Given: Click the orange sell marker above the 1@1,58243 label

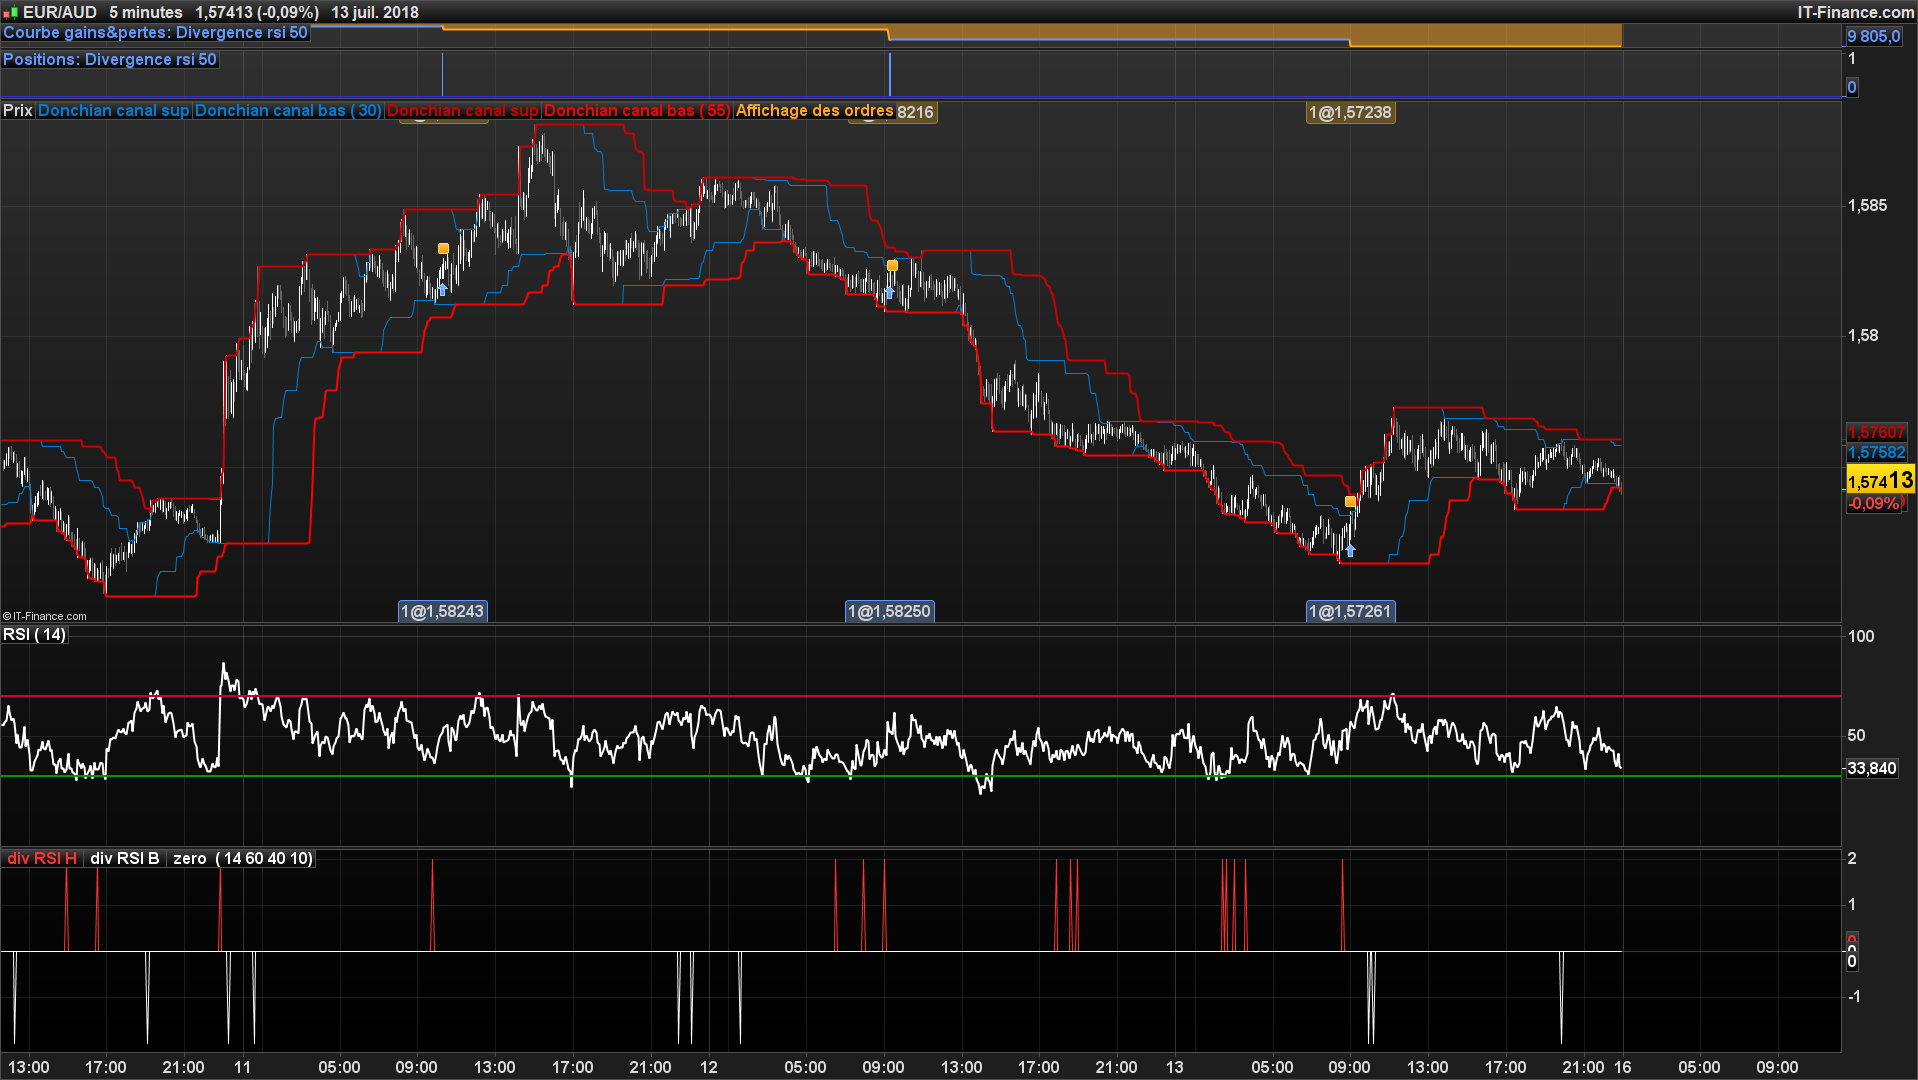Looking at the screenshot, I should click(x=443, y=248).
